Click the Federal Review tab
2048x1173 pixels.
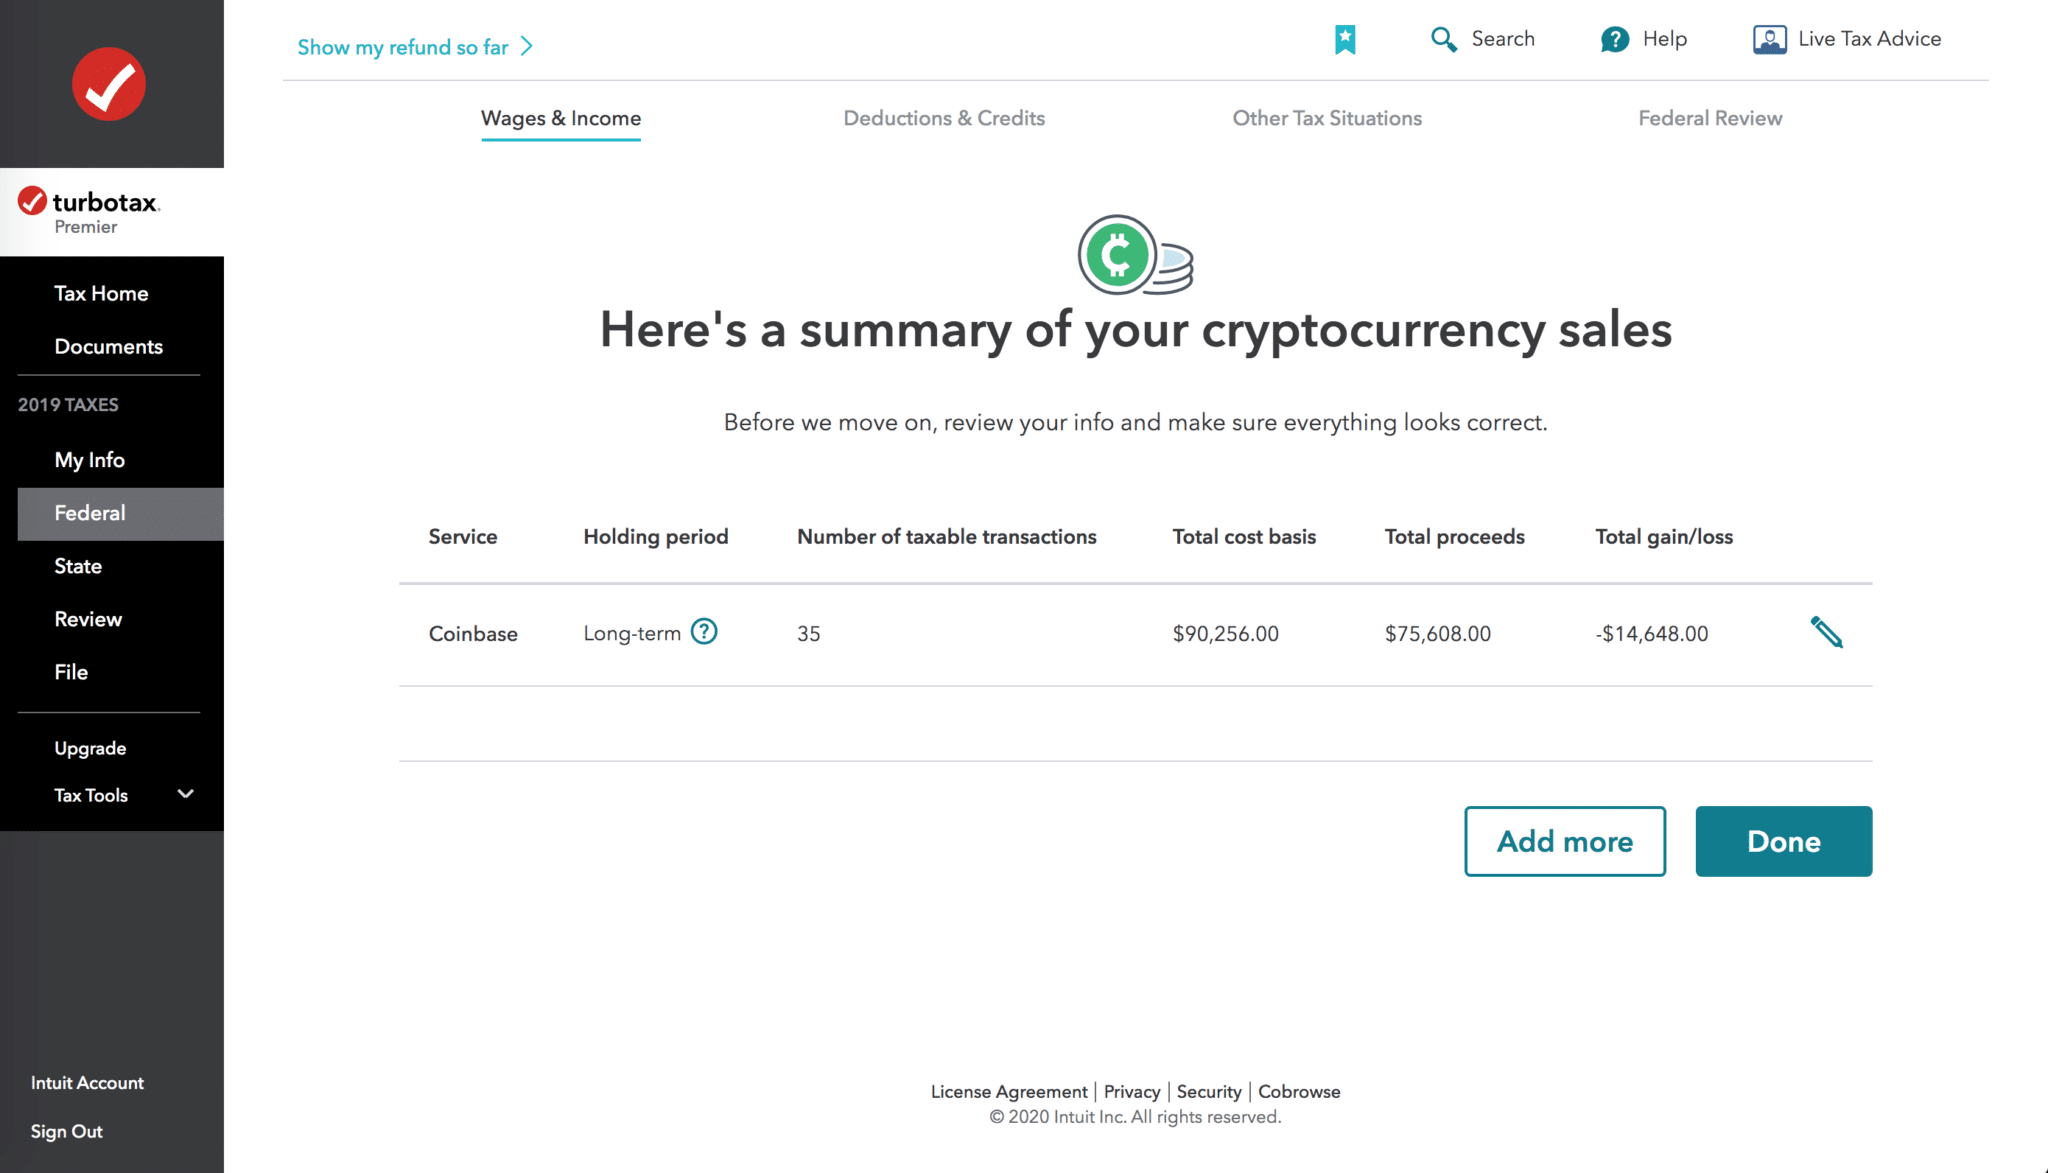[x=1708, y=117]
